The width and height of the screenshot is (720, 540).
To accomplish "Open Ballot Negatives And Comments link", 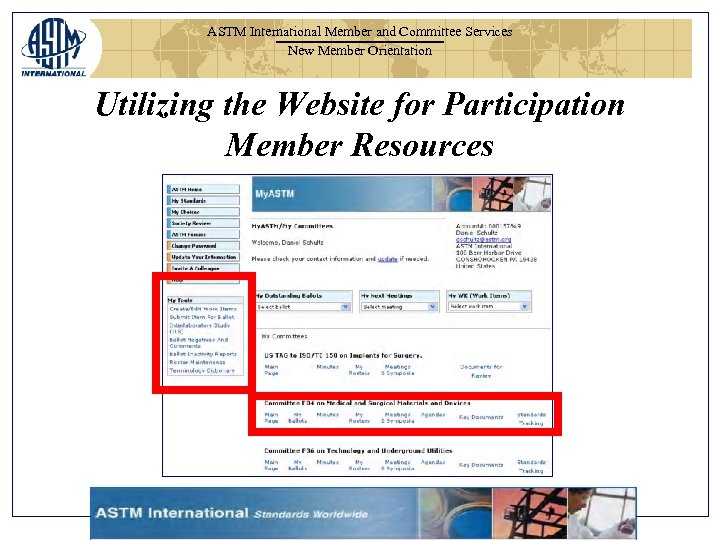I will pyautogui.click(x=198, y=343).
